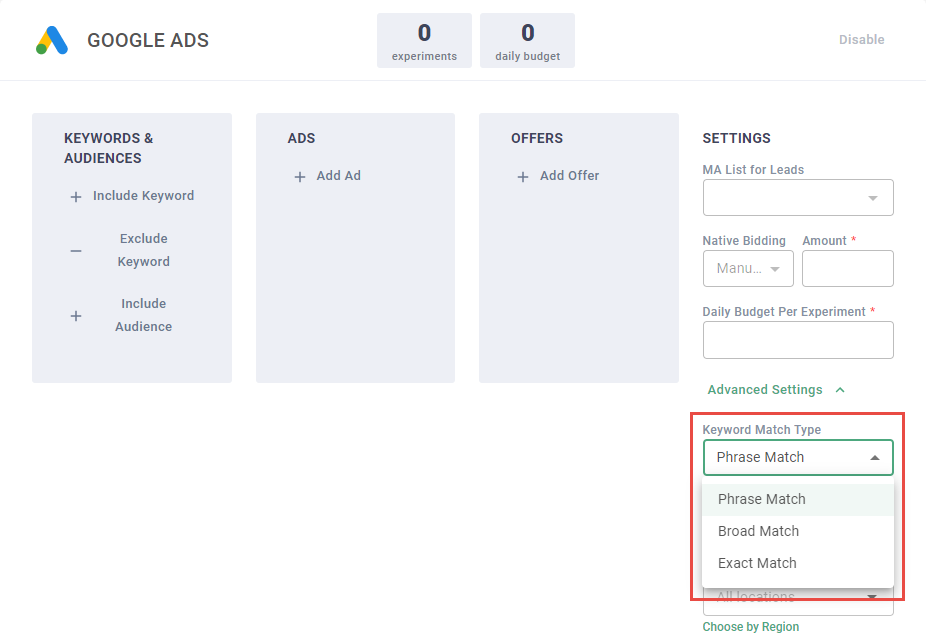Click the plus icon beside Include Audience
This screenshot has width=926, height=640.
pyautogui.click(x=76, y=316)
